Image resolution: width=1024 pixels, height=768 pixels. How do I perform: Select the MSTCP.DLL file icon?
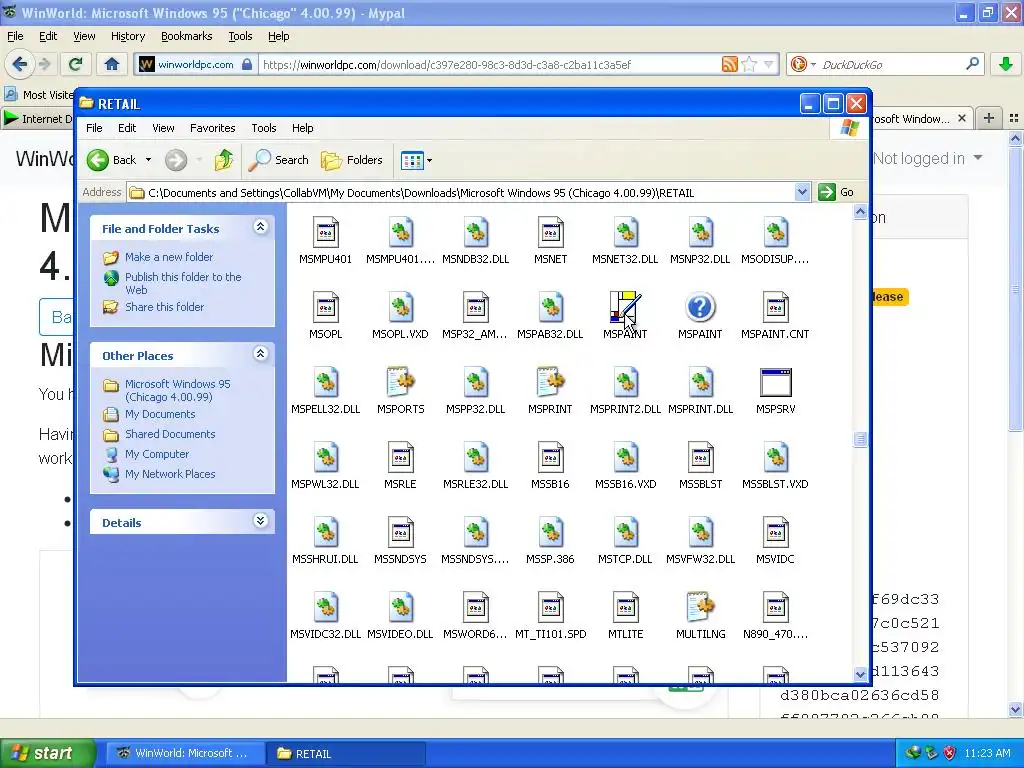click(x=625, y=532)
